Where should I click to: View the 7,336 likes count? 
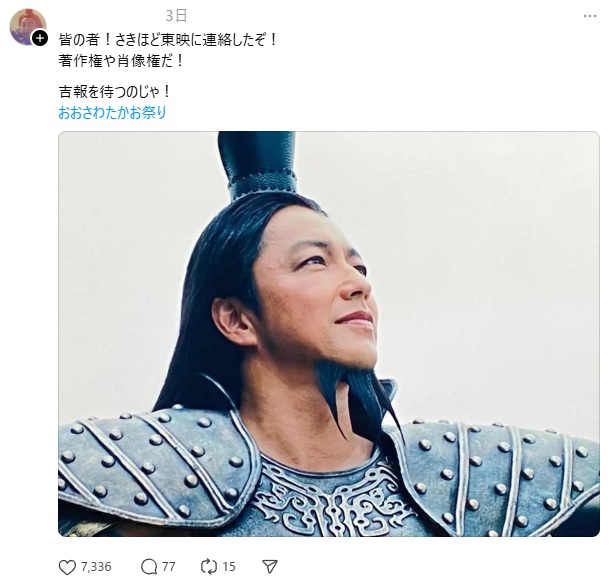coord(96,566)
